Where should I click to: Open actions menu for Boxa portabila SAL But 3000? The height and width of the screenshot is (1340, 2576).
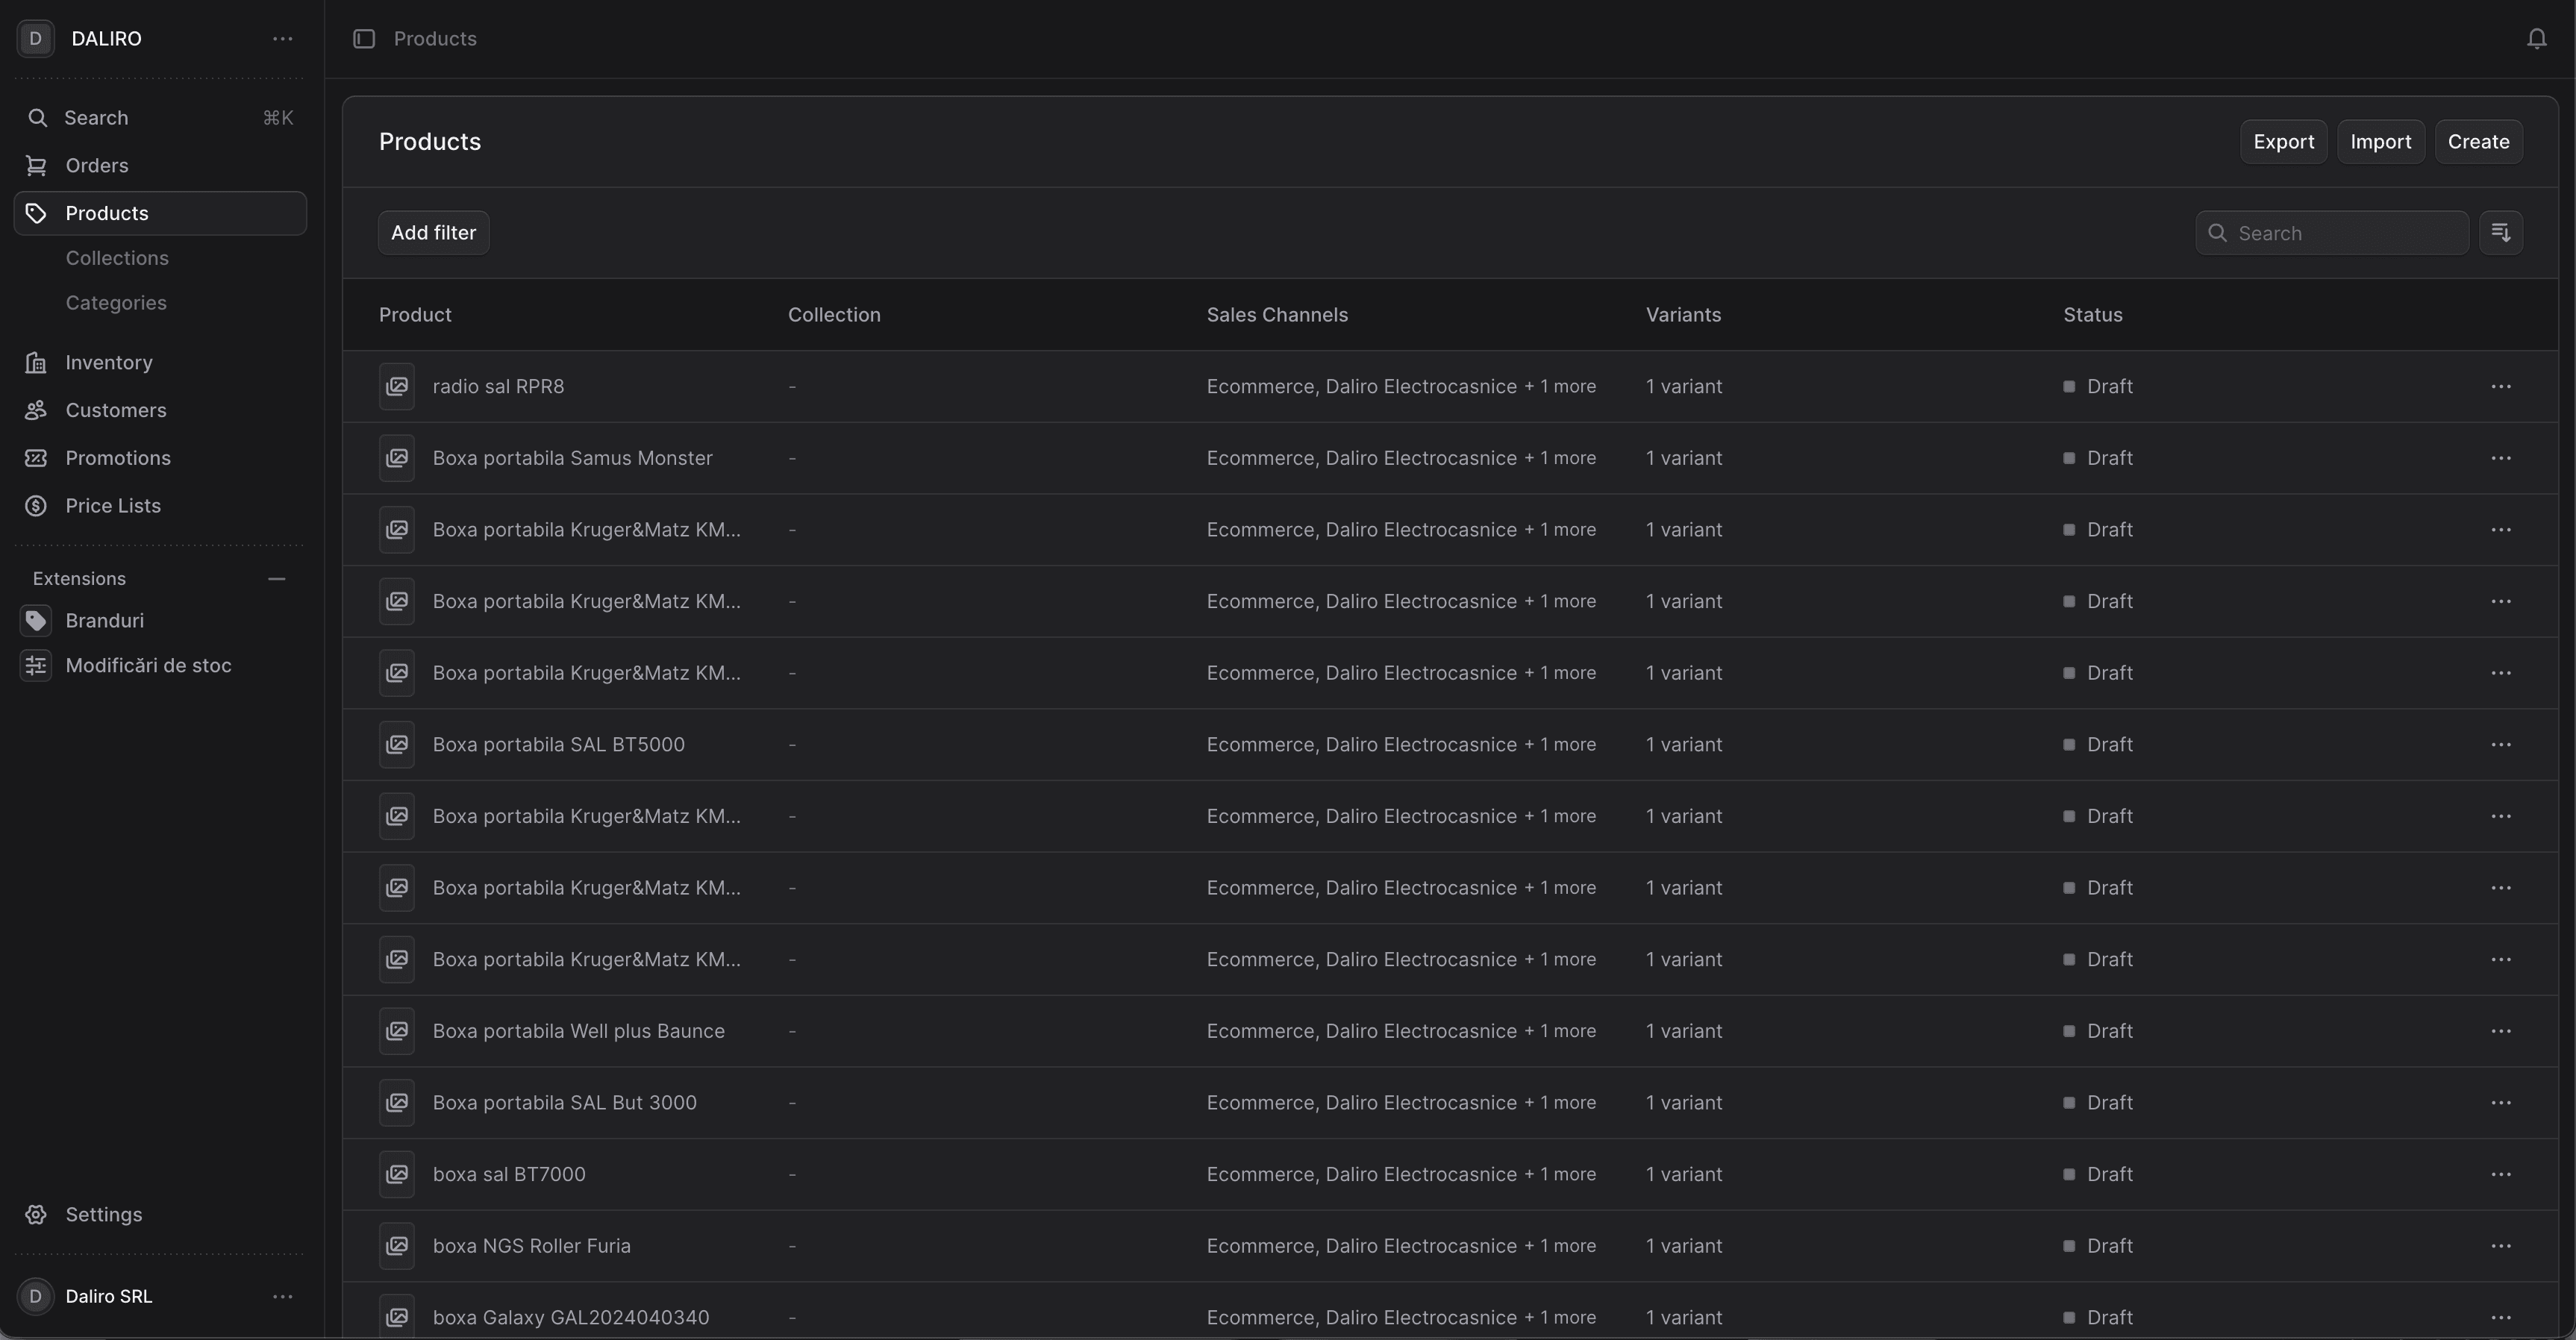pyautogui.click(x=2500, y=1103)
